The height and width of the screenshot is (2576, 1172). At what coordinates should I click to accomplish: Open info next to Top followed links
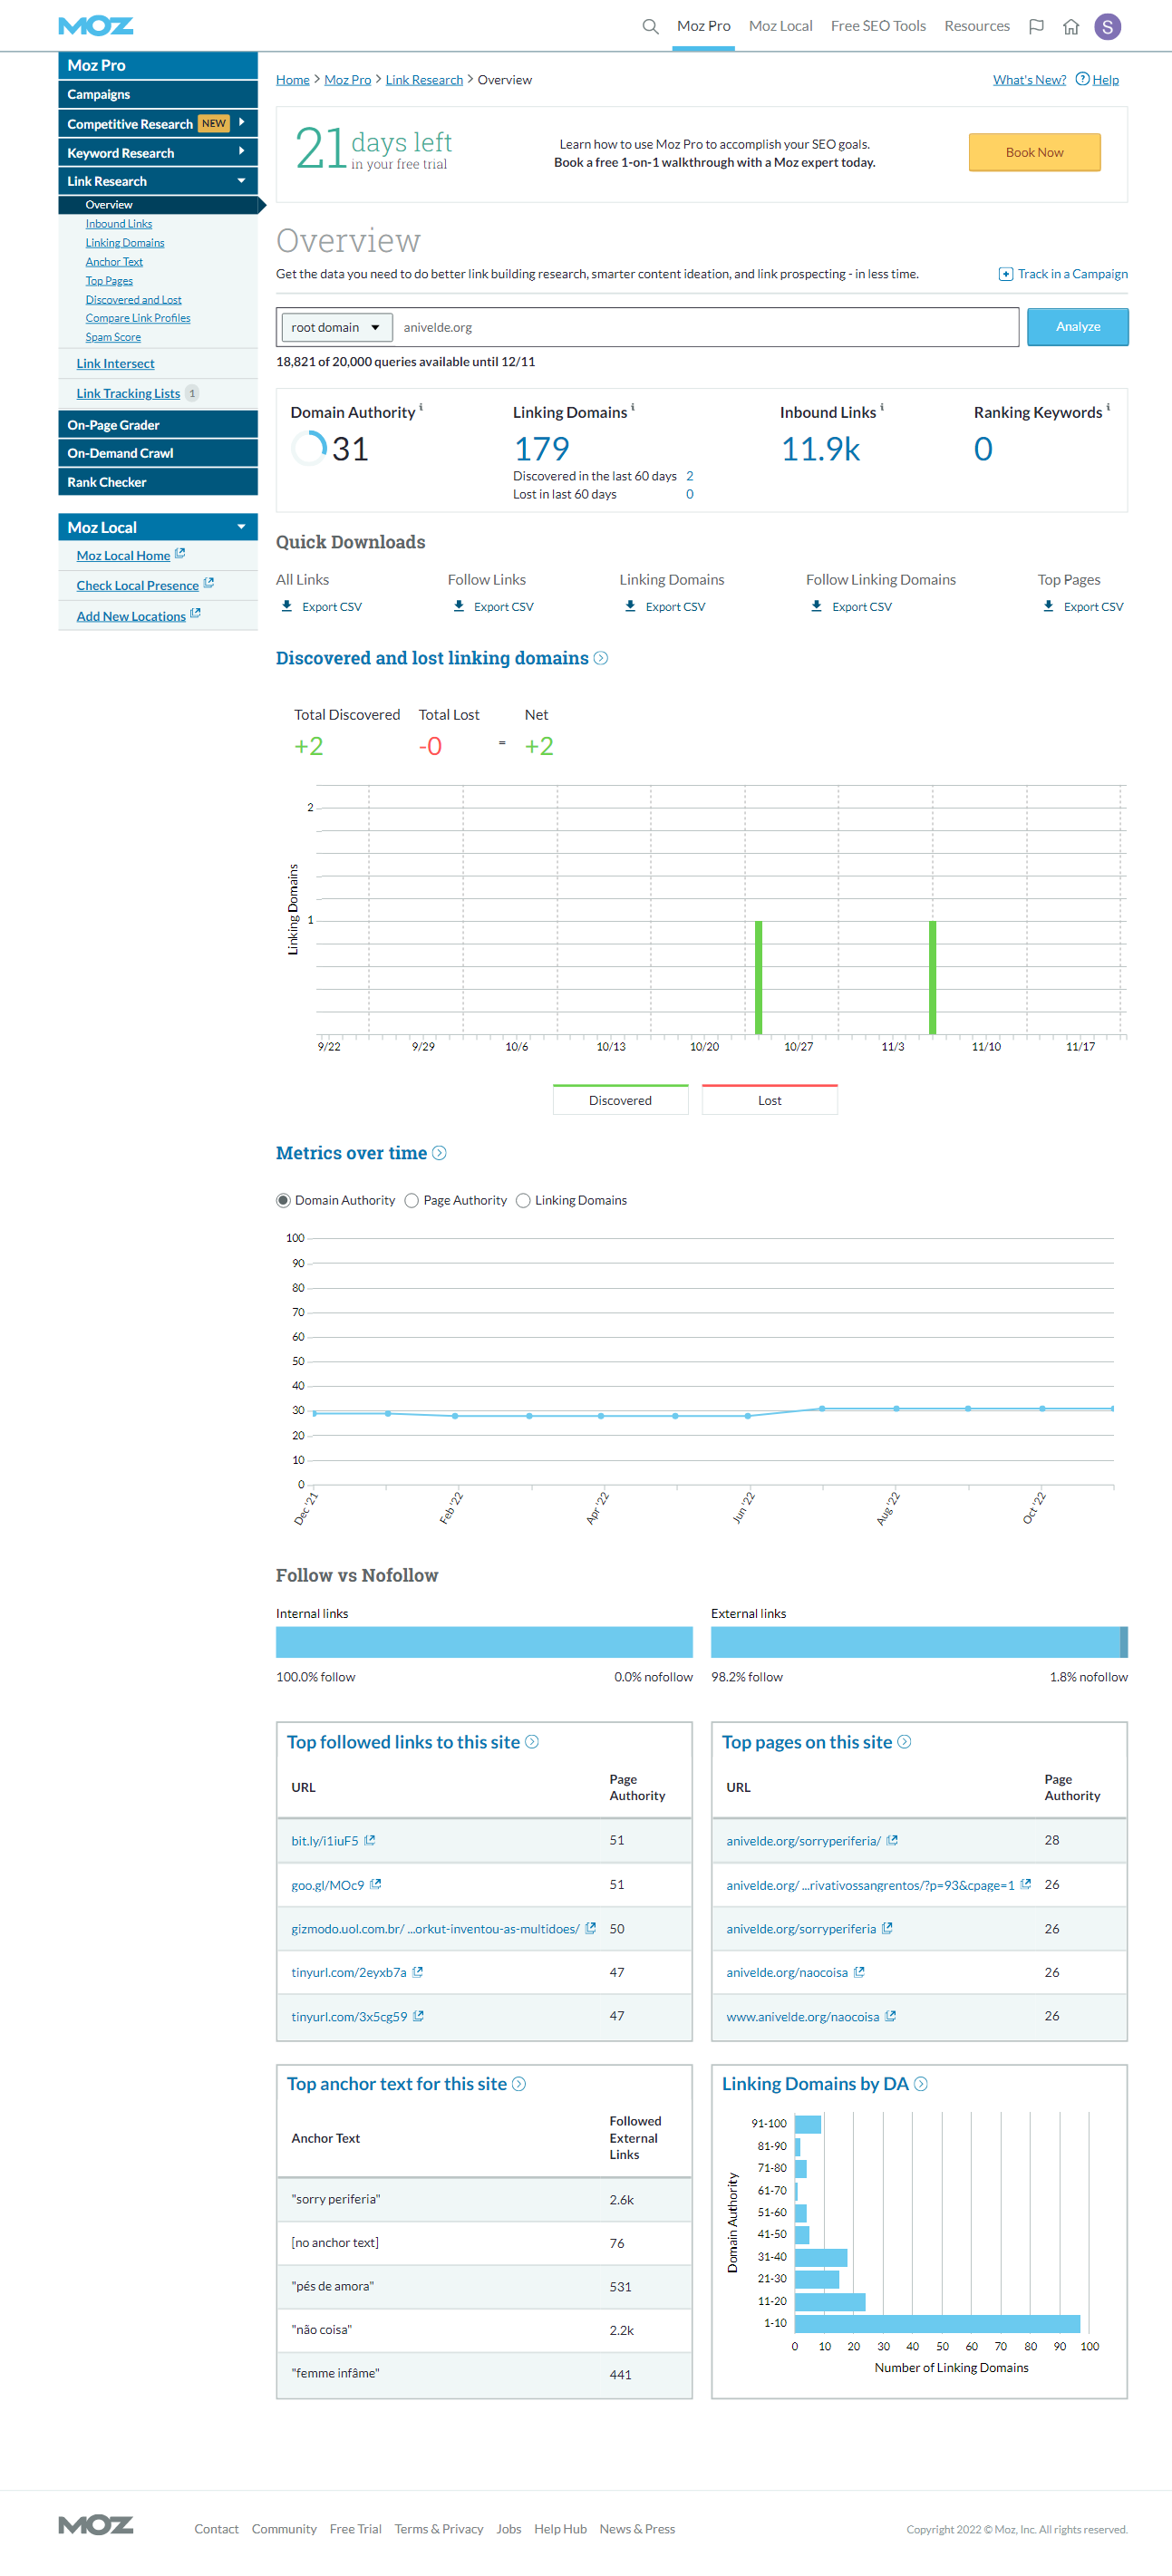(x=532, y=1742)
